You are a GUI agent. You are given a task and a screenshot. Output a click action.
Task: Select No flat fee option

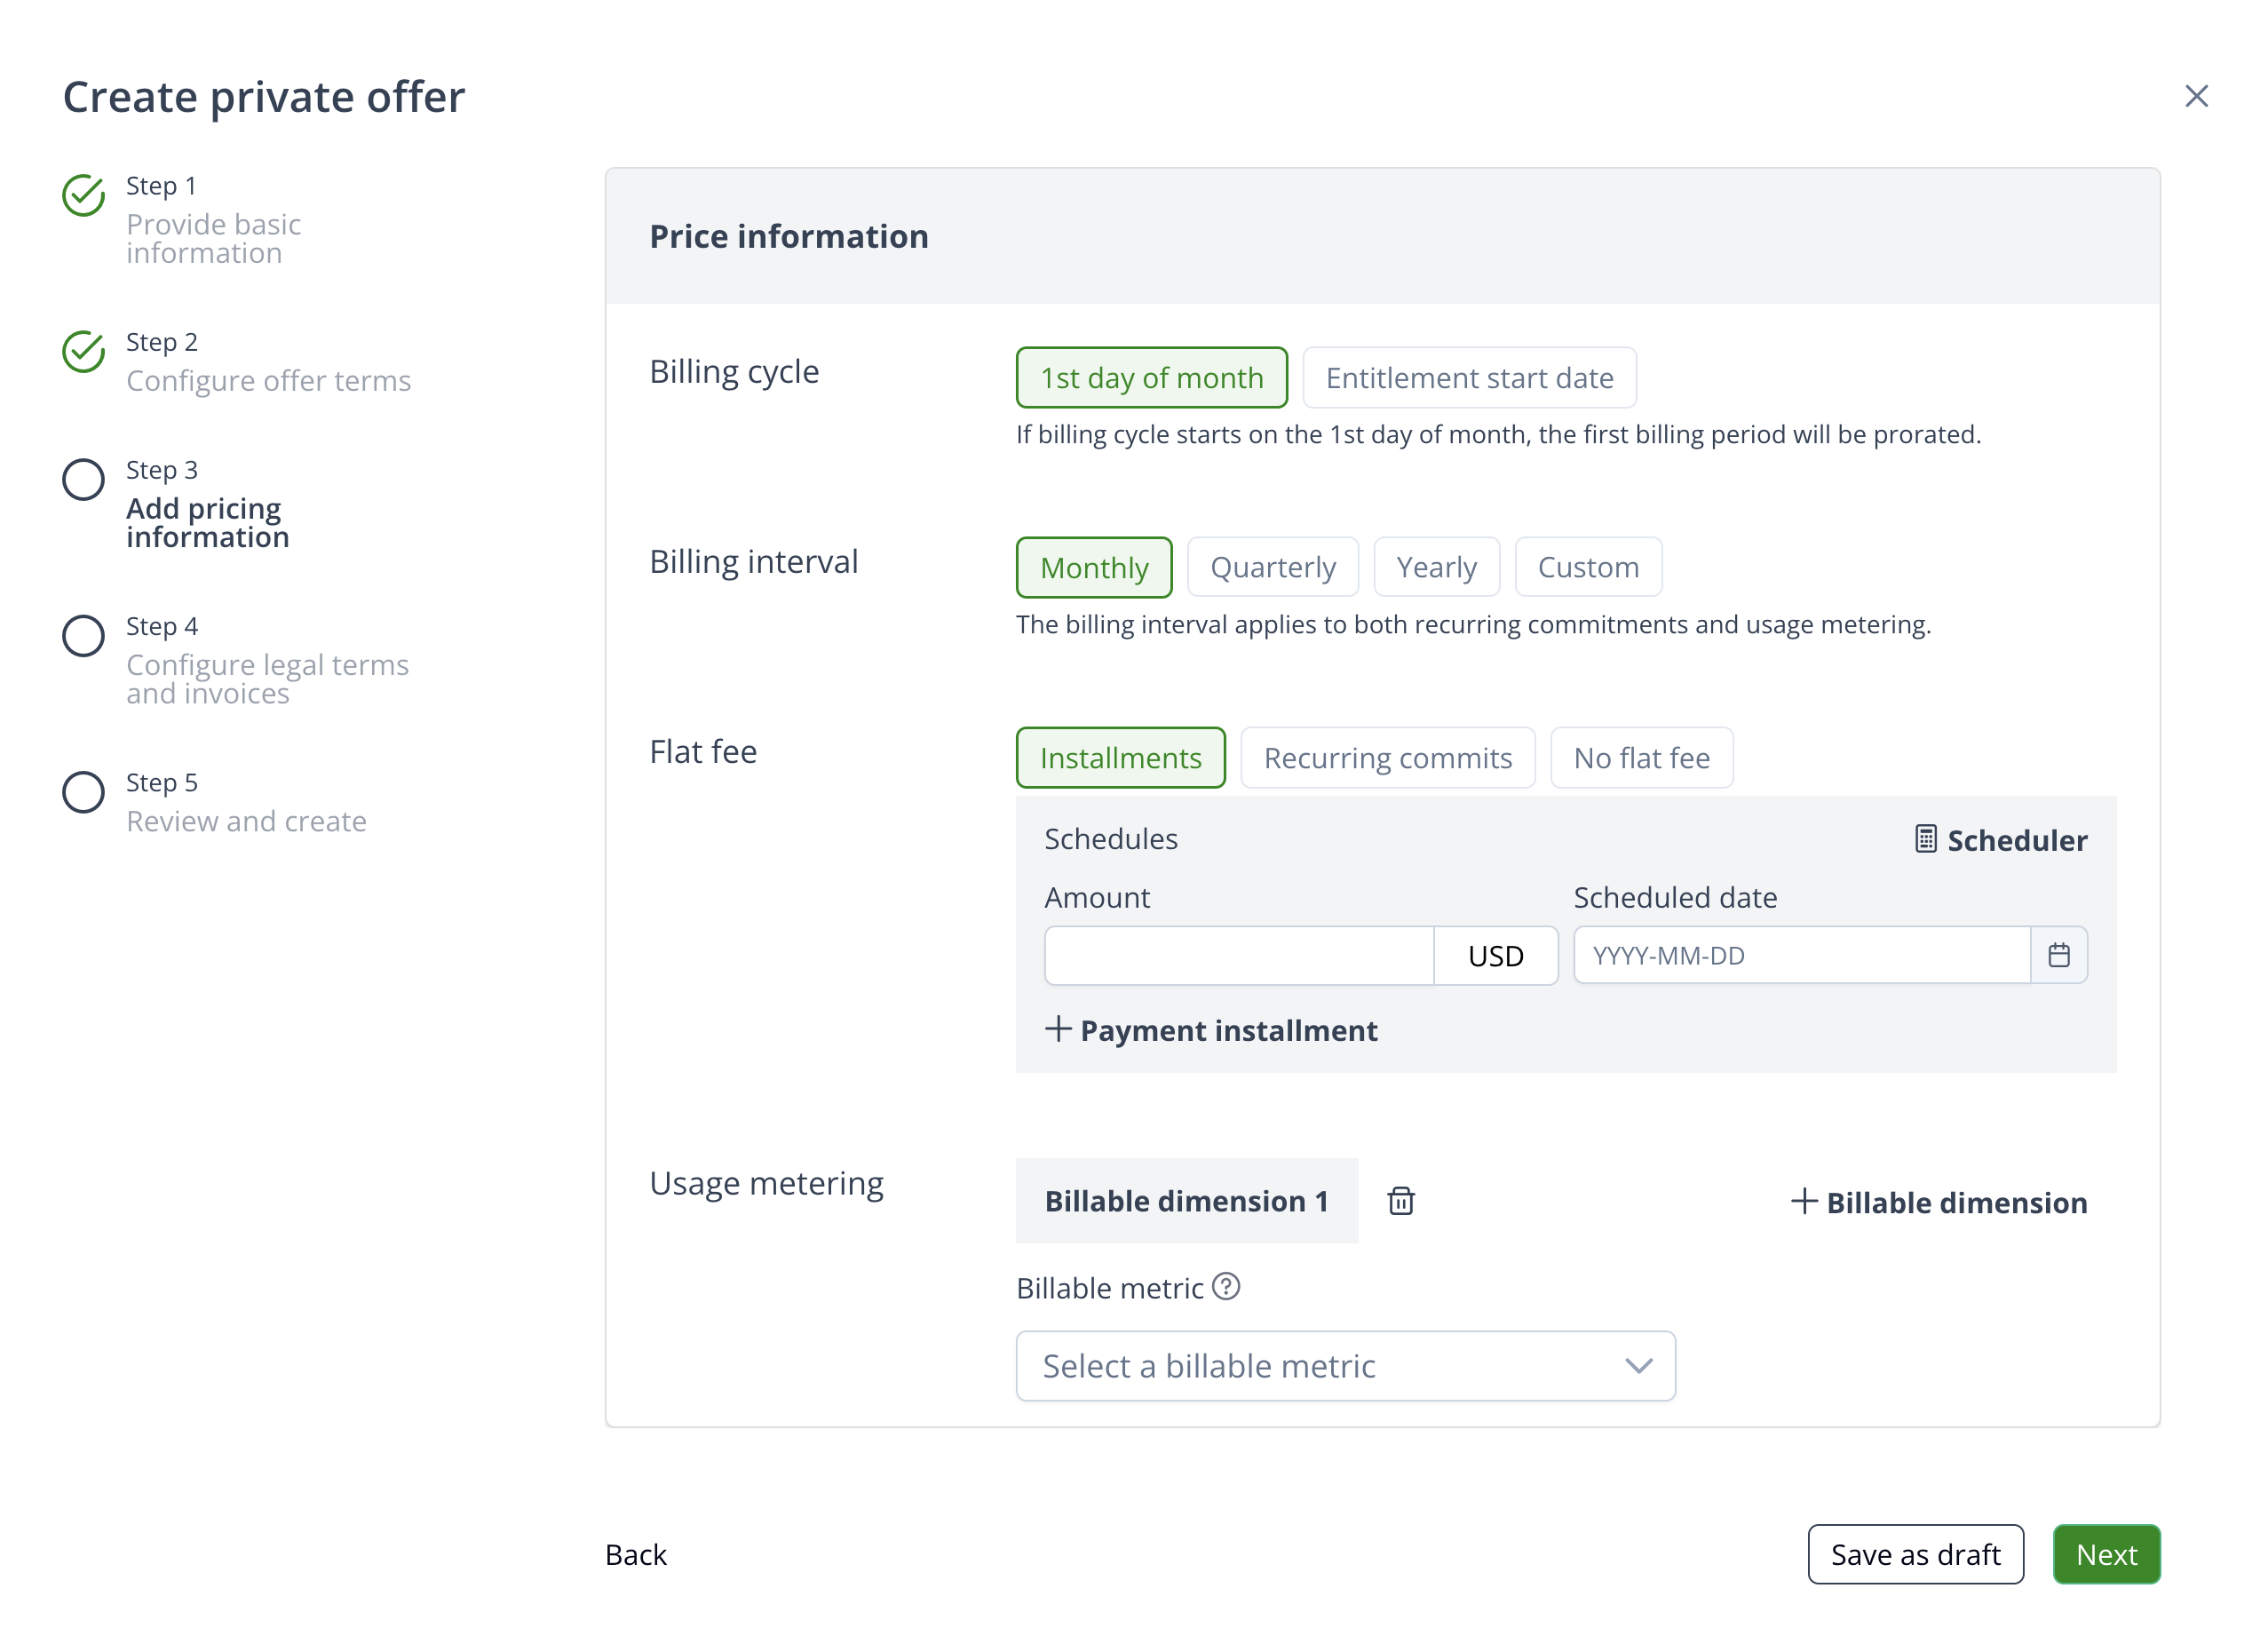click(1641, 758)
